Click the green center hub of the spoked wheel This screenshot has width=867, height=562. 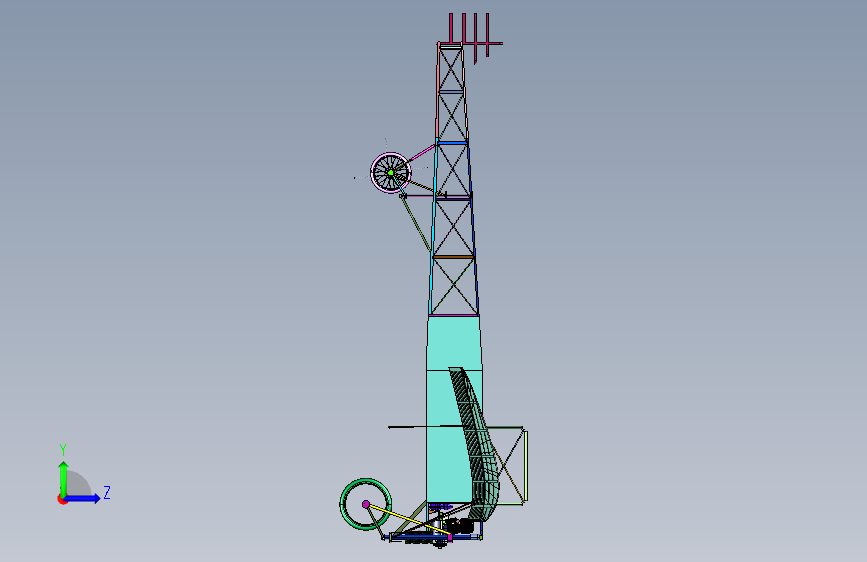pos(390,173)
